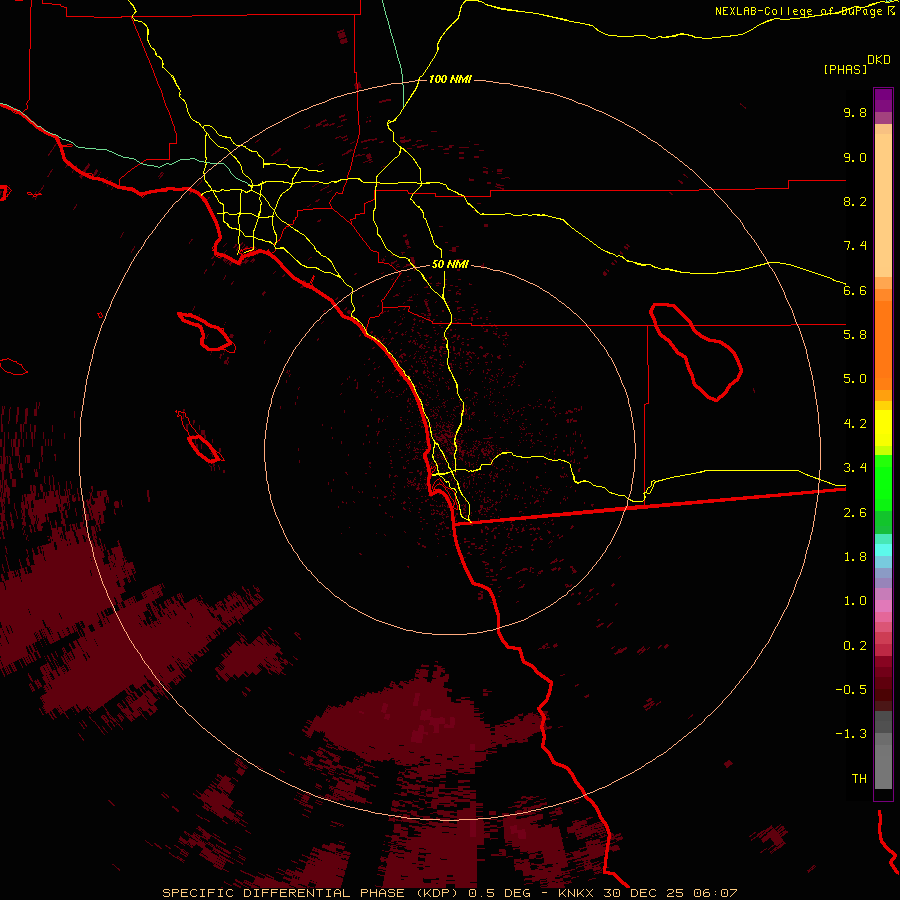Pick the gray band at the color bar bottom

tap(883, 750)
